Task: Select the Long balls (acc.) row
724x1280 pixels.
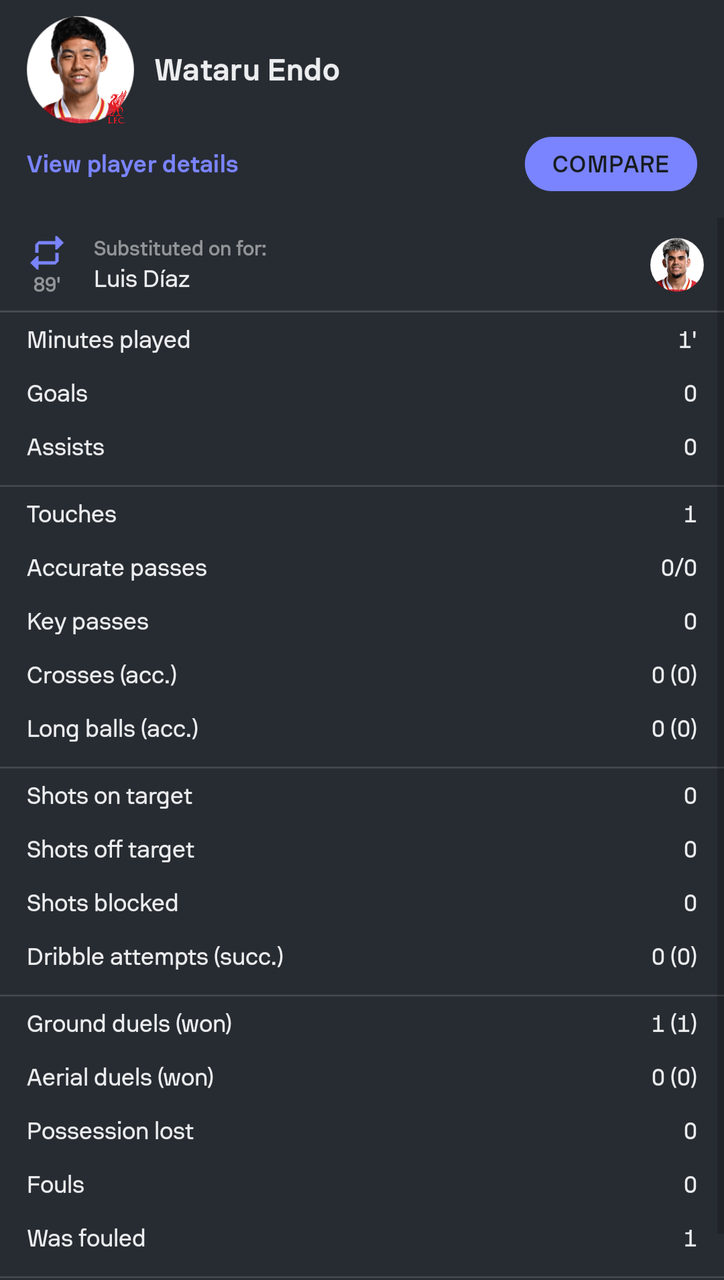Action: coord(361,729)
